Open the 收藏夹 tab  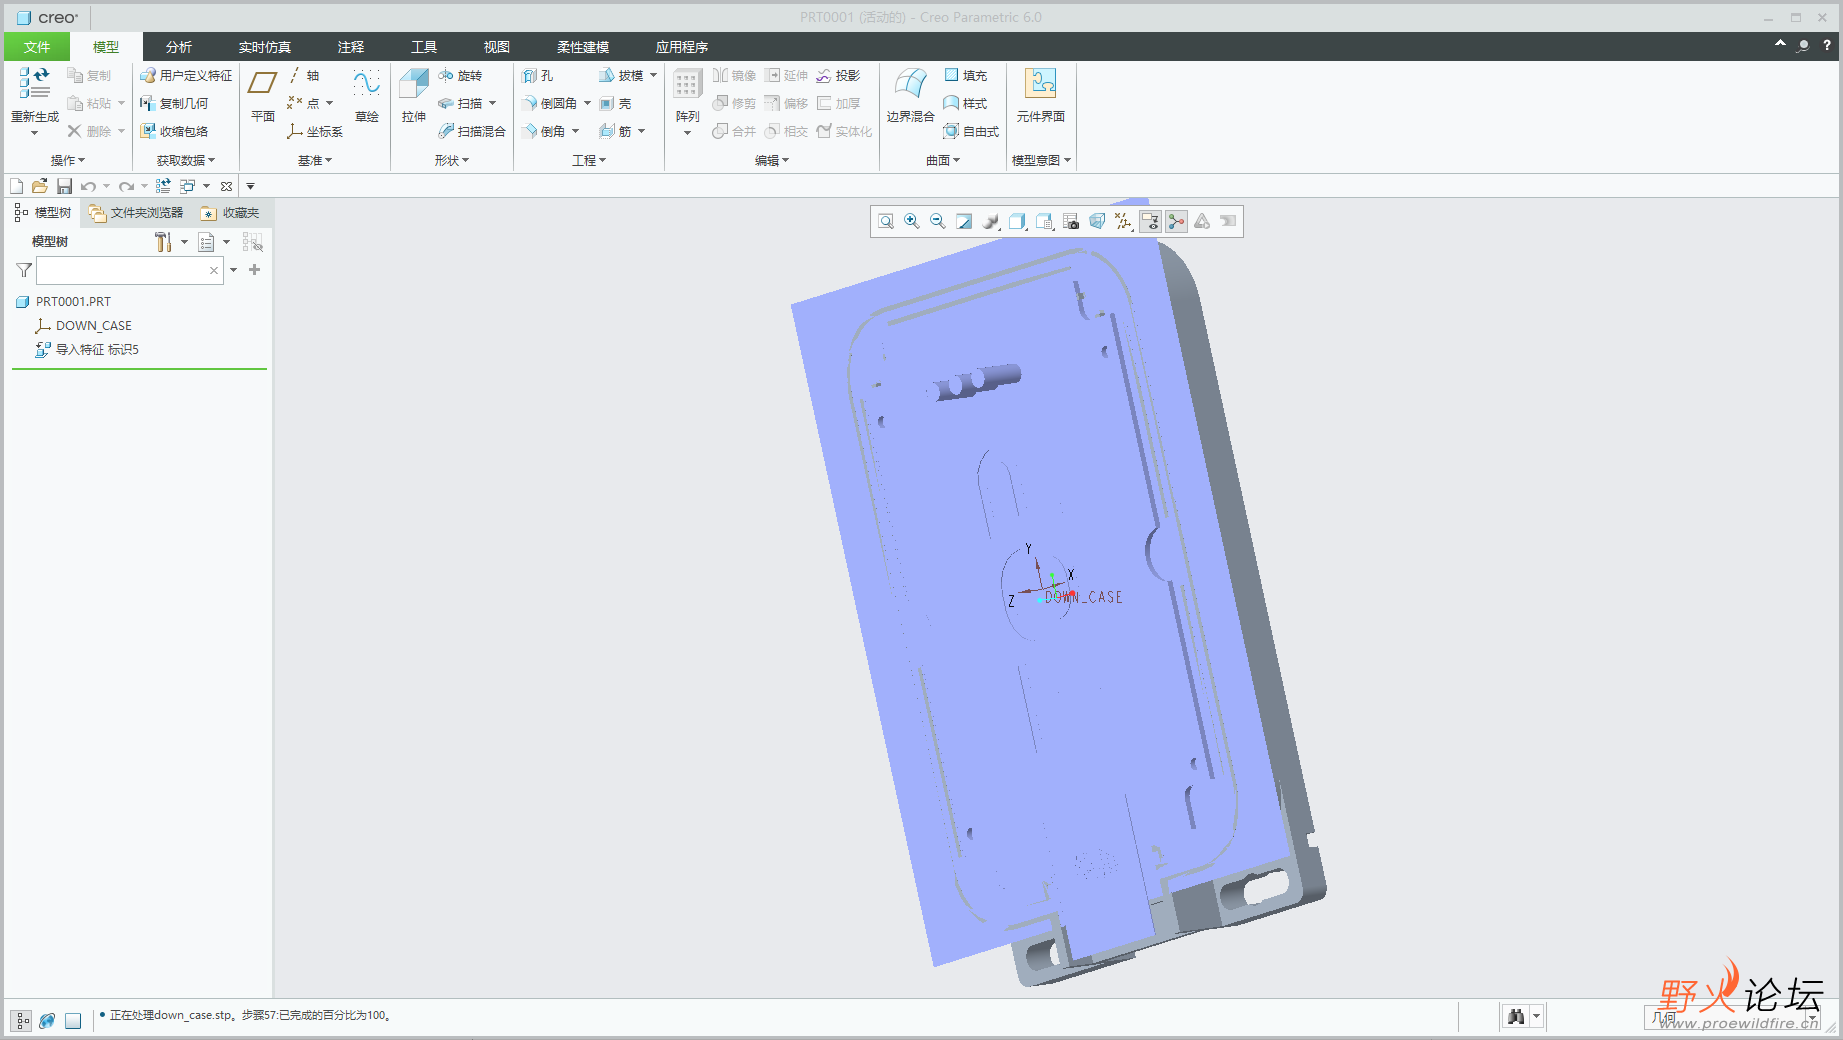[231, 213]
